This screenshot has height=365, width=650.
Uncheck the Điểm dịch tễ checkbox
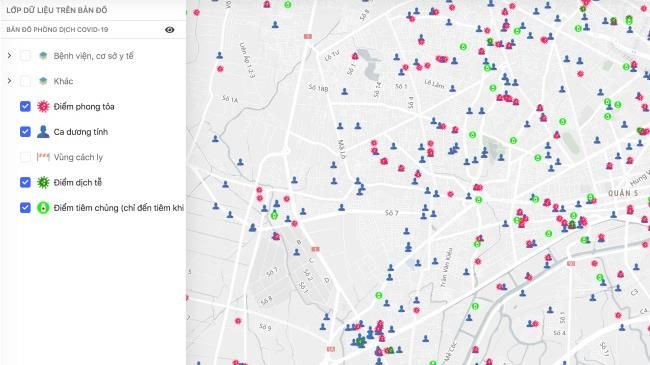(x=25, y=182)
